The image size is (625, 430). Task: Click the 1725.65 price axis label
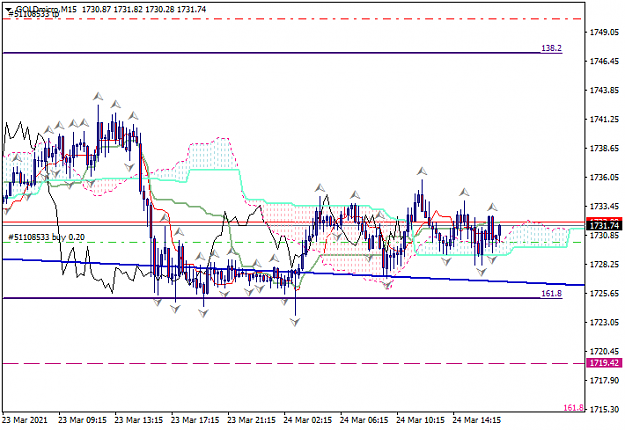(604, 293)
